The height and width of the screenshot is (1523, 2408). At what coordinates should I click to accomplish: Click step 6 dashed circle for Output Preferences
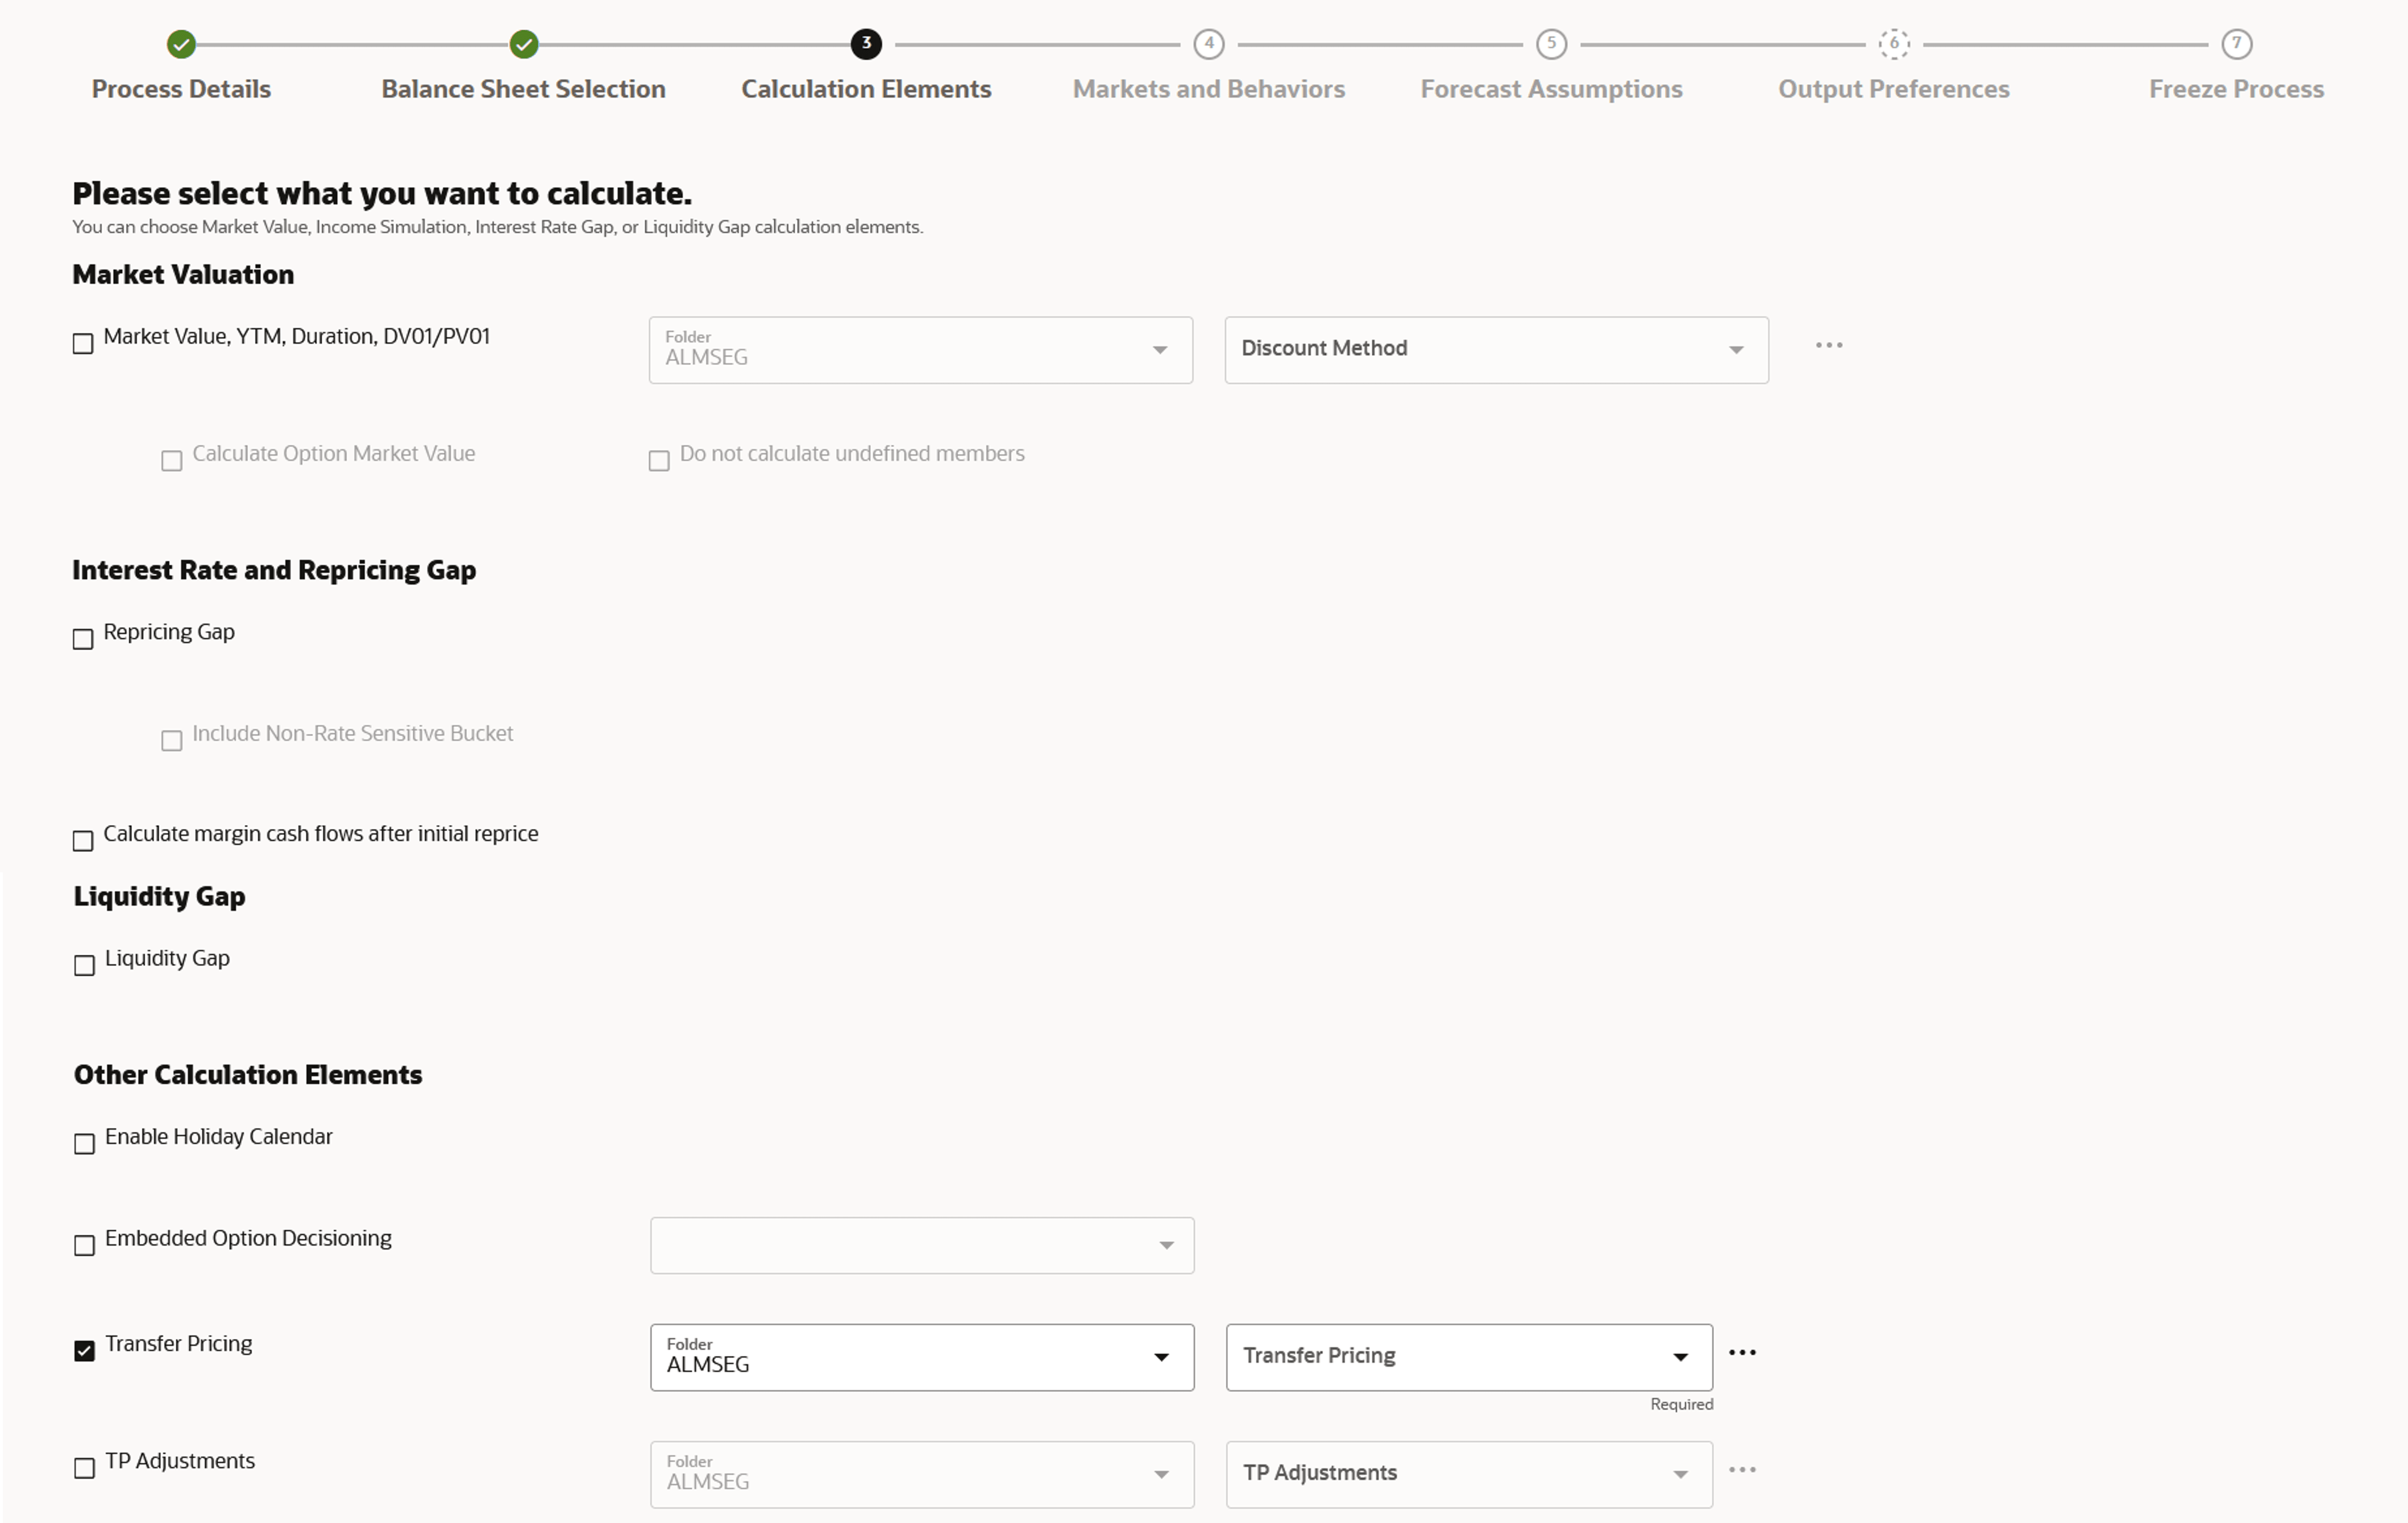pos(1893,44)
